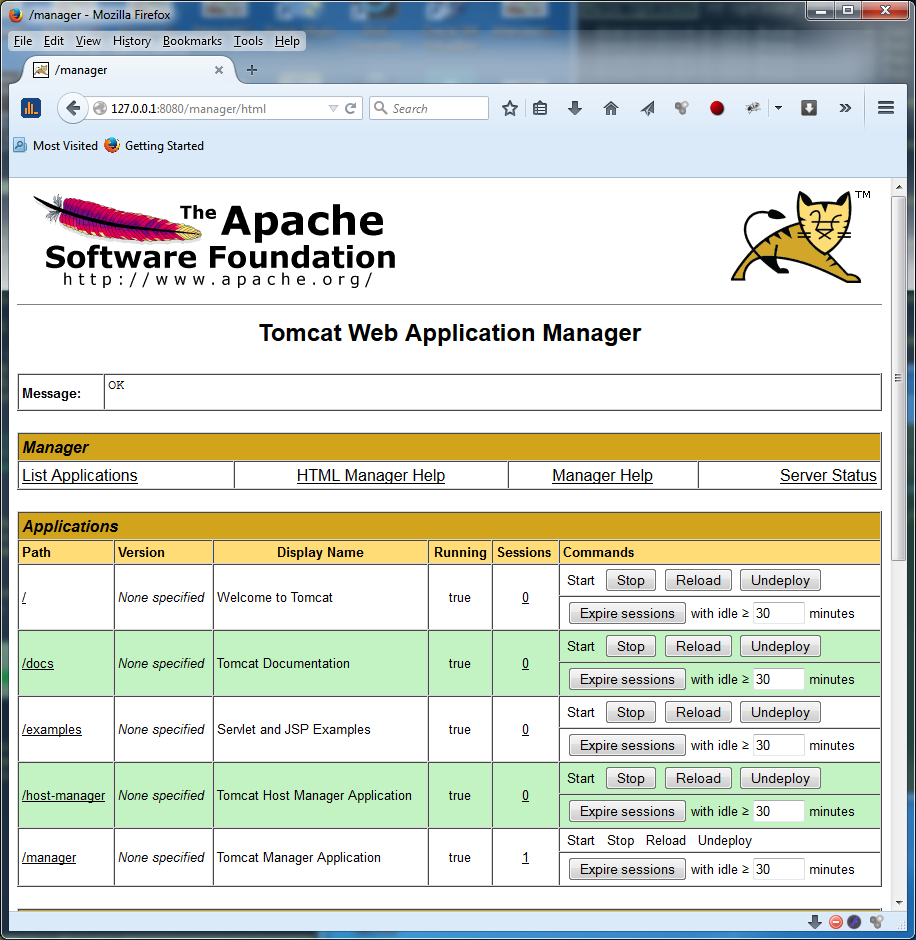The height and width of the screenshot is (940, 916).
Task: Click Stop for the /docs application
Action: pos(630,647)
